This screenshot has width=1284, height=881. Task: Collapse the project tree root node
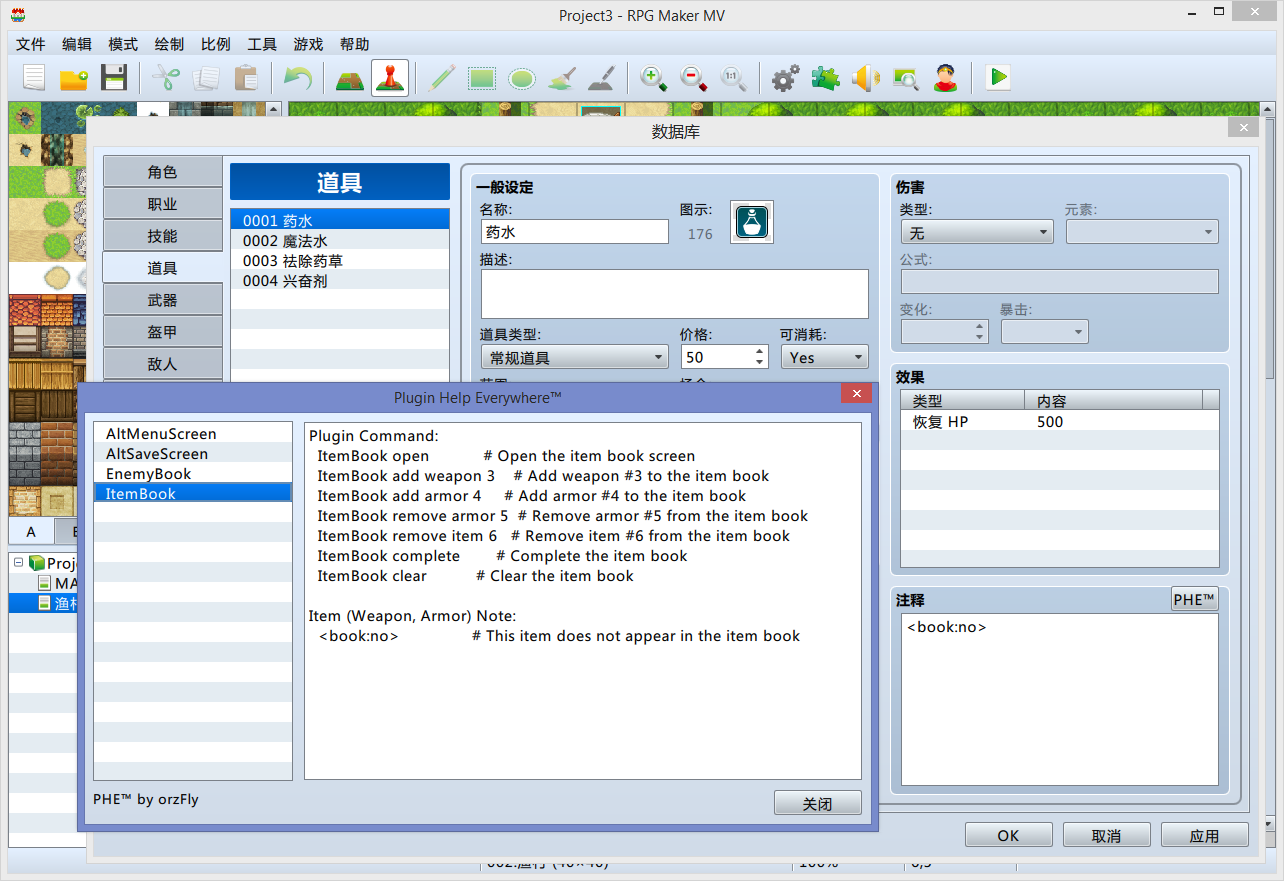tap(19, 563)
